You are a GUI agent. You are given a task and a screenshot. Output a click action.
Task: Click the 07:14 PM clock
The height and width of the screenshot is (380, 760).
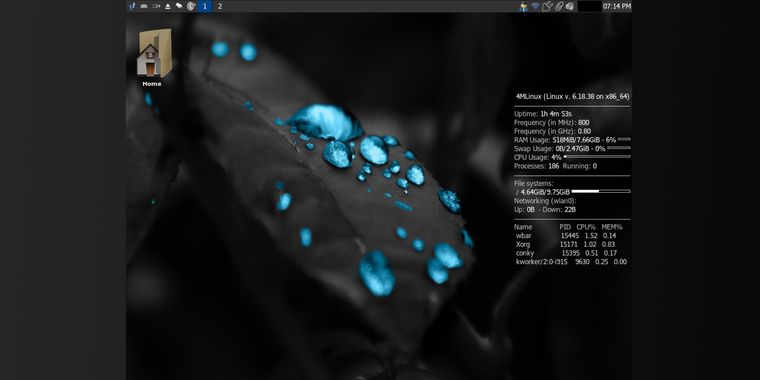pyautogui.click(x=617, y=6)
